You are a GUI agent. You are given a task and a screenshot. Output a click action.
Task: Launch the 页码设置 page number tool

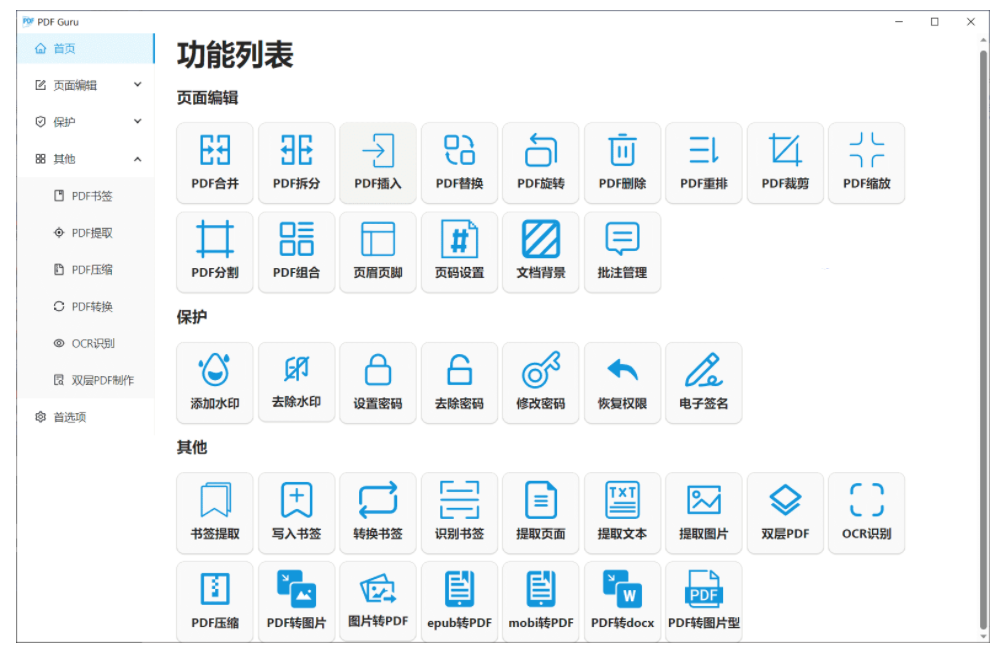click(460, 251)
